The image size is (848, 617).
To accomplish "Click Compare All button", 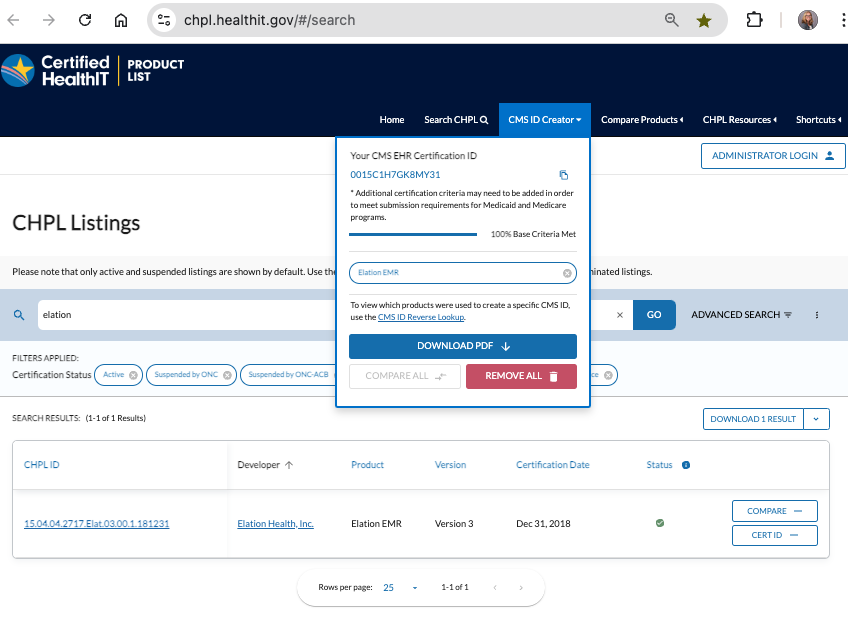I will coord(405,376).
